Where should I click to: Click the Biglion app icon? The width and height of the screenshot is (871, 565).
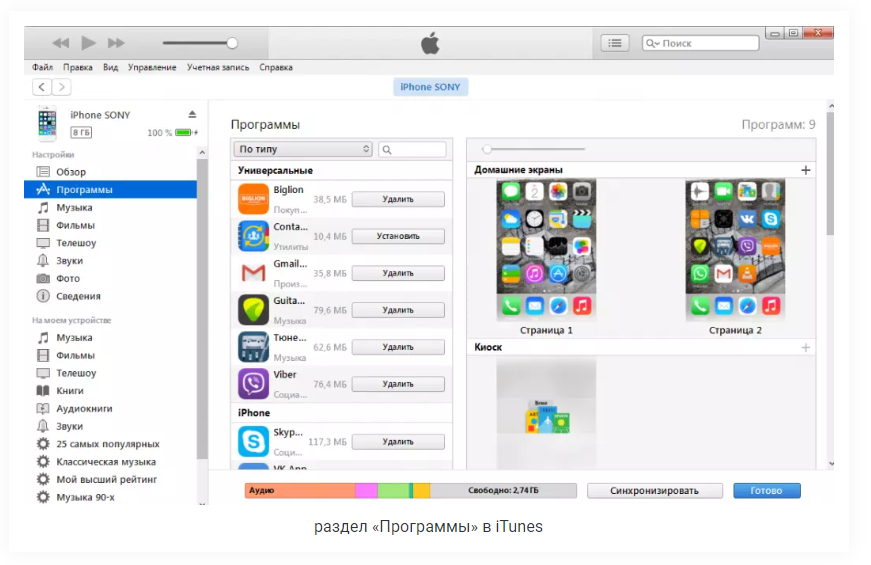tap(253, 199)
